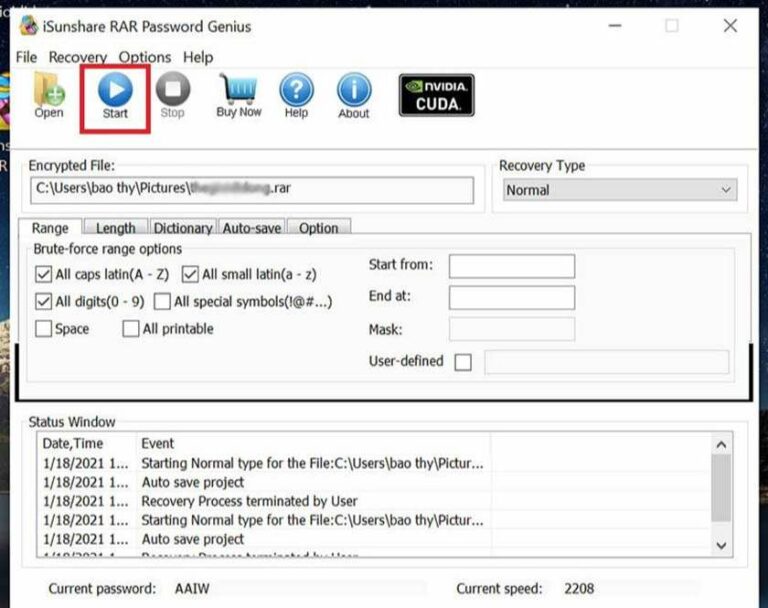Toggle All caps latin(A - Z)
The width and height of the screenshot is (768, 608).
pyautogui.click(x=43, y=274)
